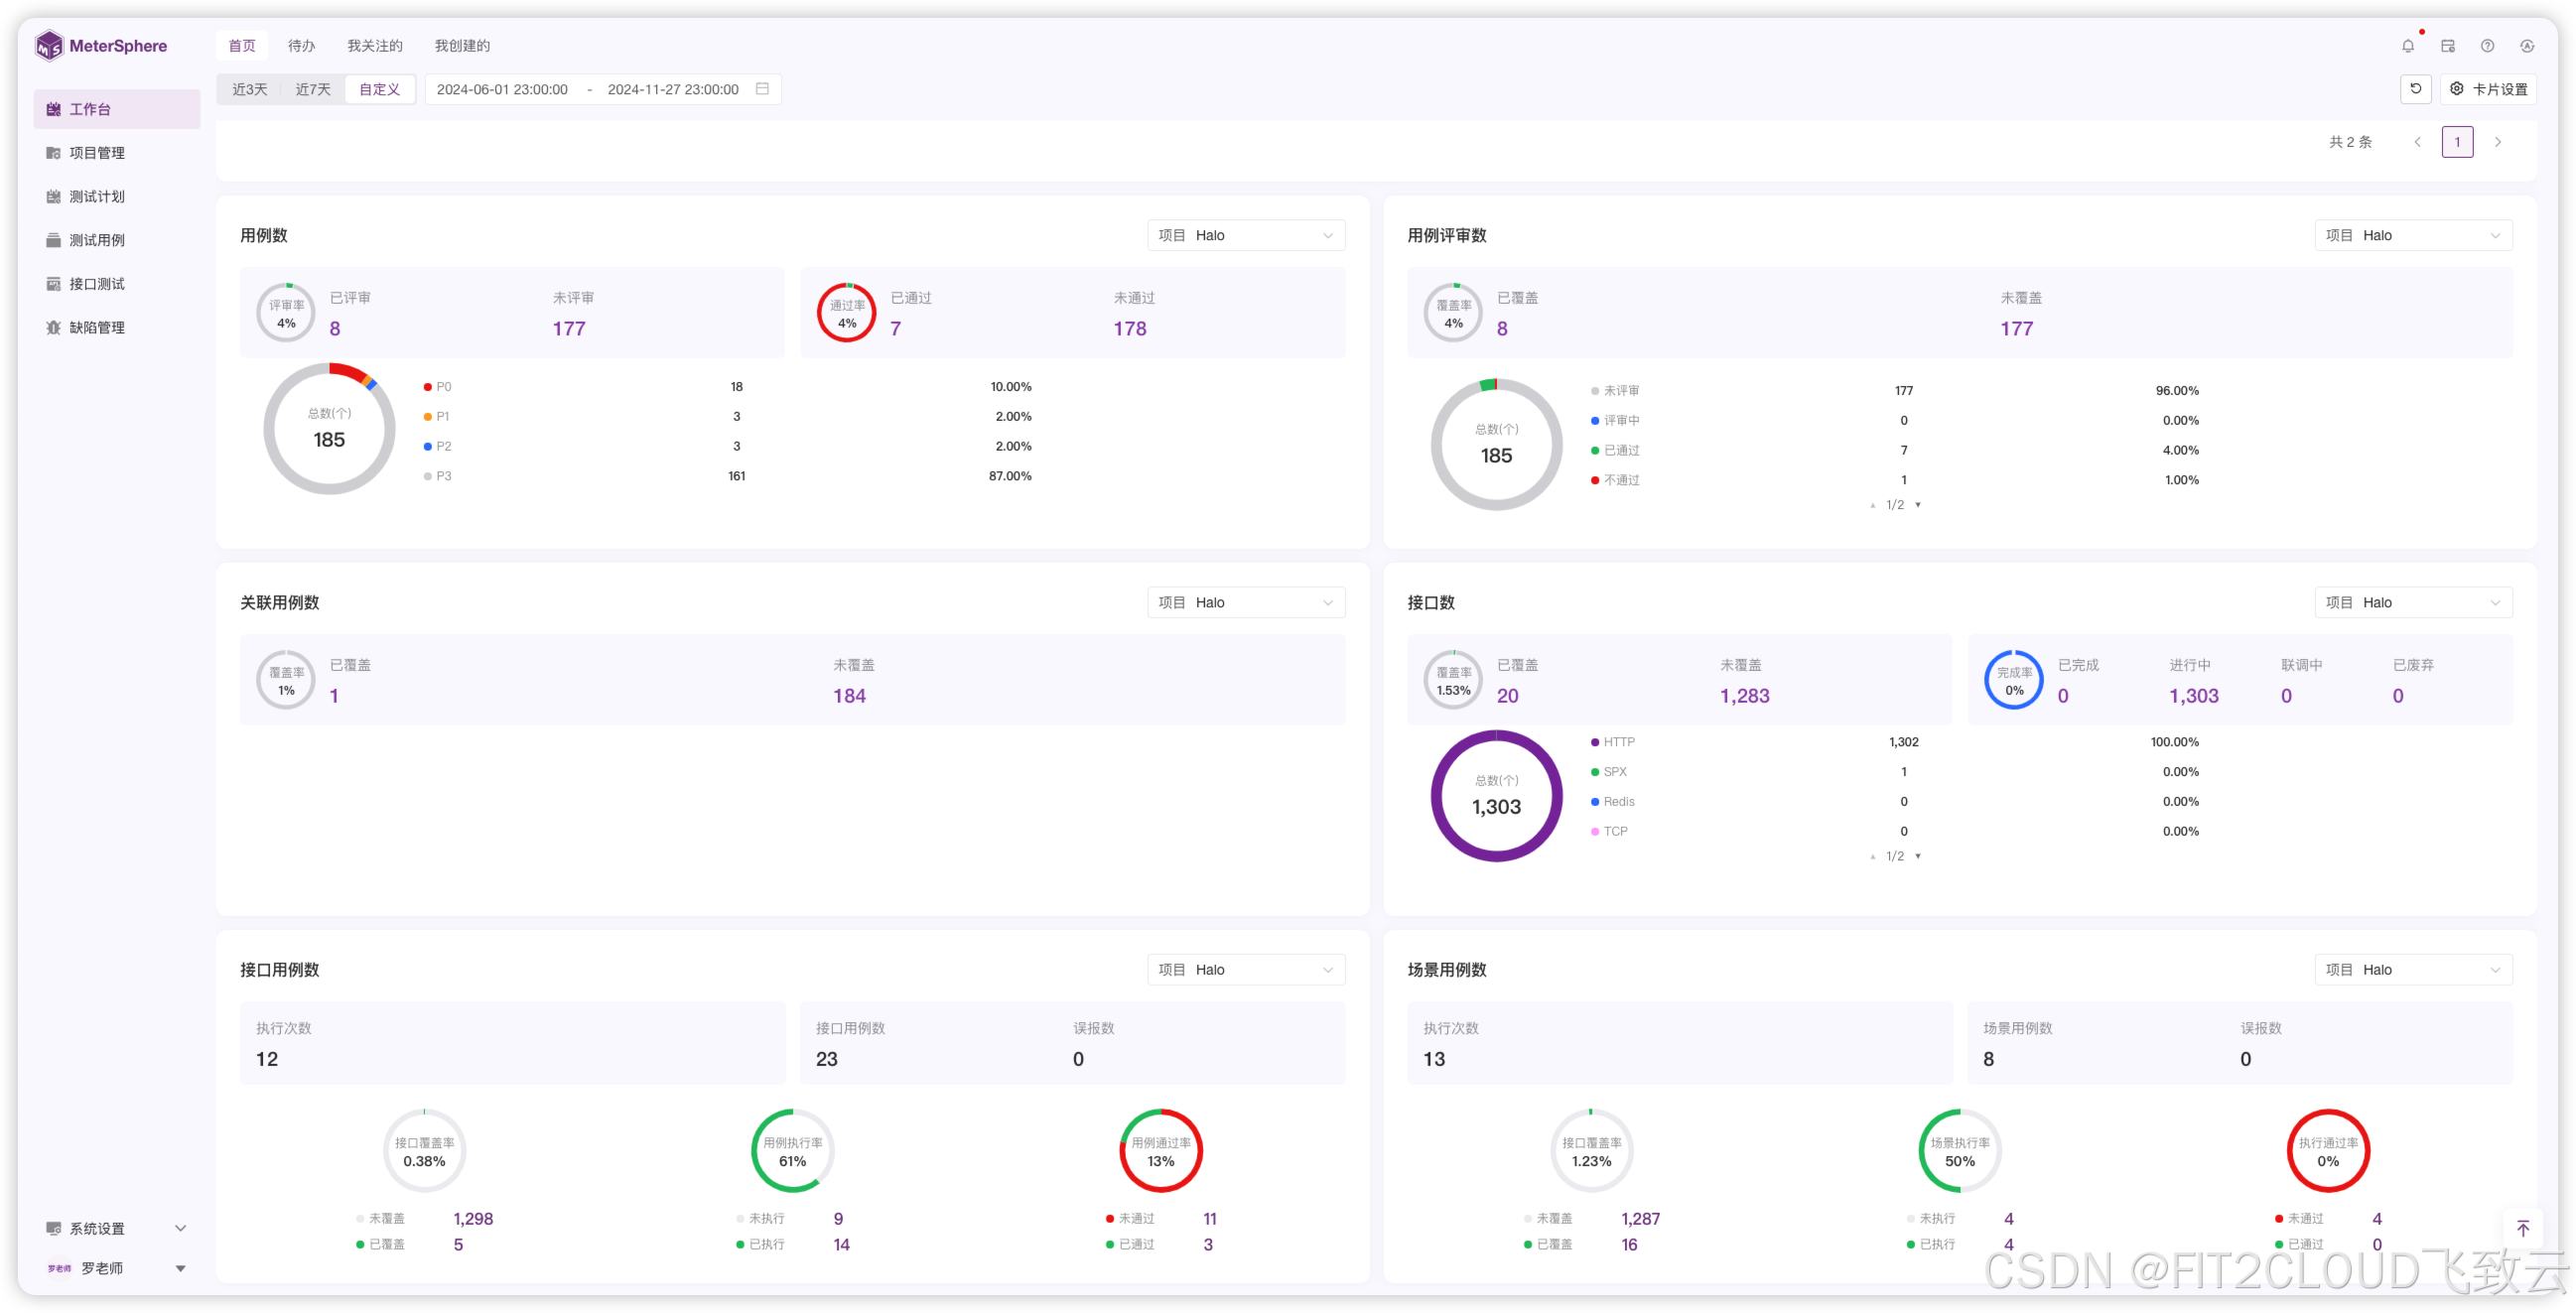This screenshot has height=1313, width=2576.
Task: Click the 场景执行率 50% ring
Action: (x=1959, y=1151)
